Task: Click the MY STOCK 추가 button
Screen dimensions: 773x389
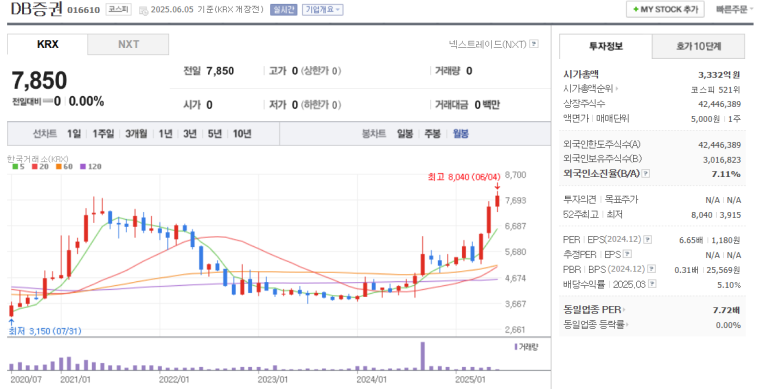Action: point(665,9)
